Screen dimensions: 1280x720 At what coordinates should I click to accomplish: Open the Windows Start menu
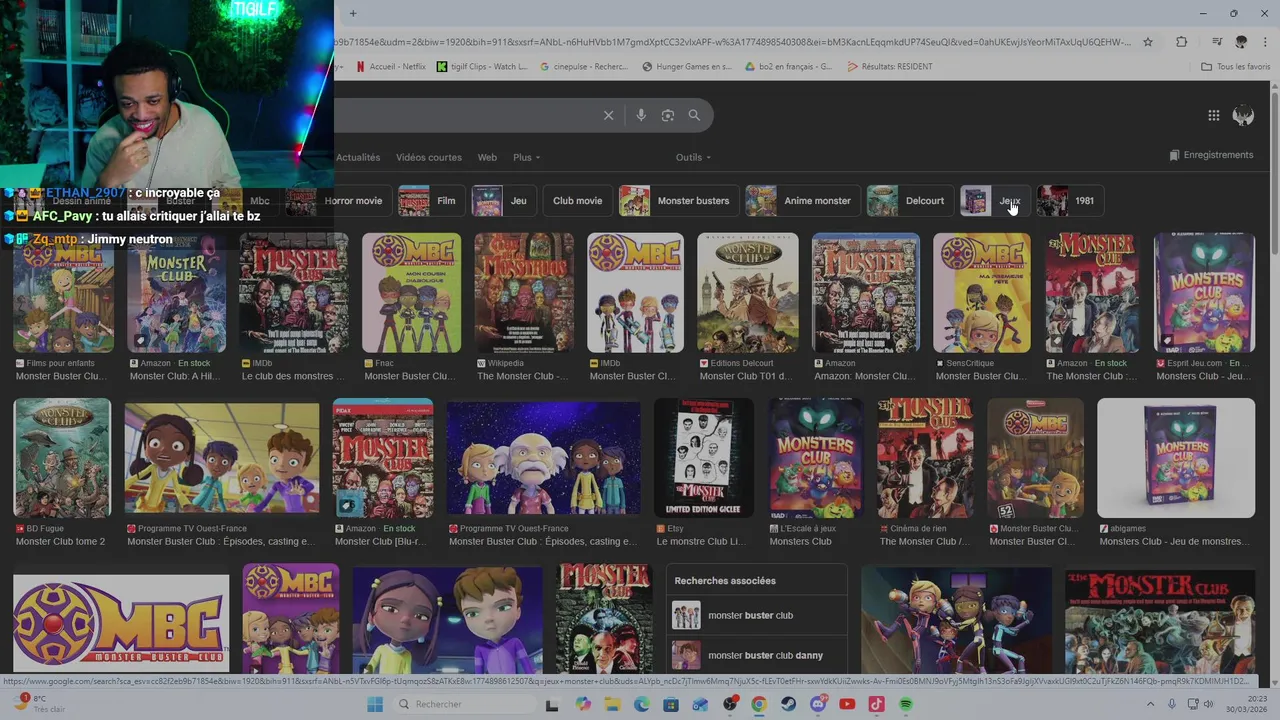375,704
